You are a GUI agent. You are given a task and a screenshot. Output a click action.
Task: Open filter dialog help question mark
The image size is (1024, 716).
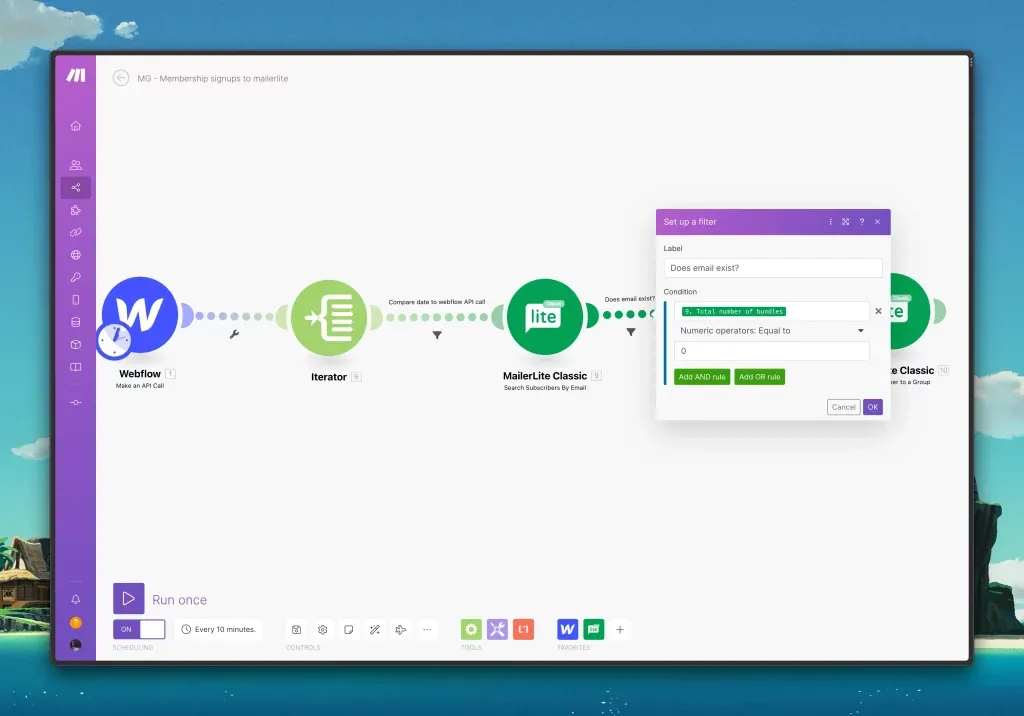(x=862, y=222)
